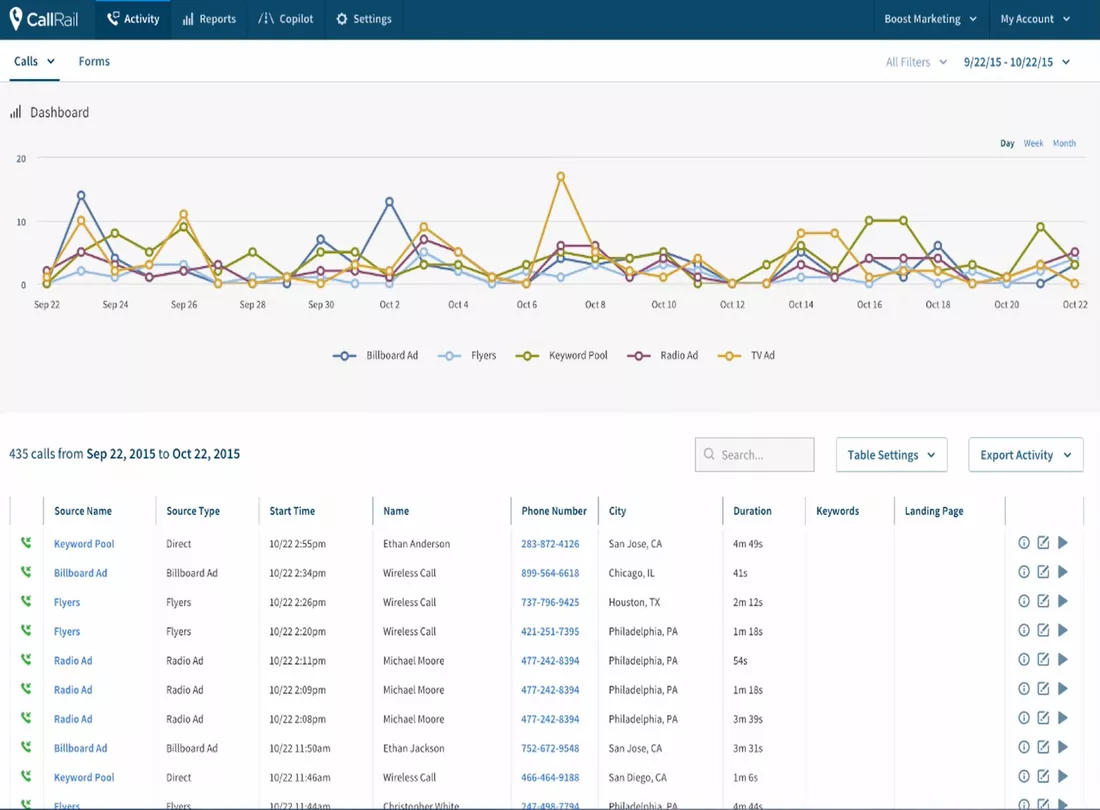This screenshot has width=1100, height=810.
Task: Click edit icon on San Diego call row
Action: [x=1043, y=776]
